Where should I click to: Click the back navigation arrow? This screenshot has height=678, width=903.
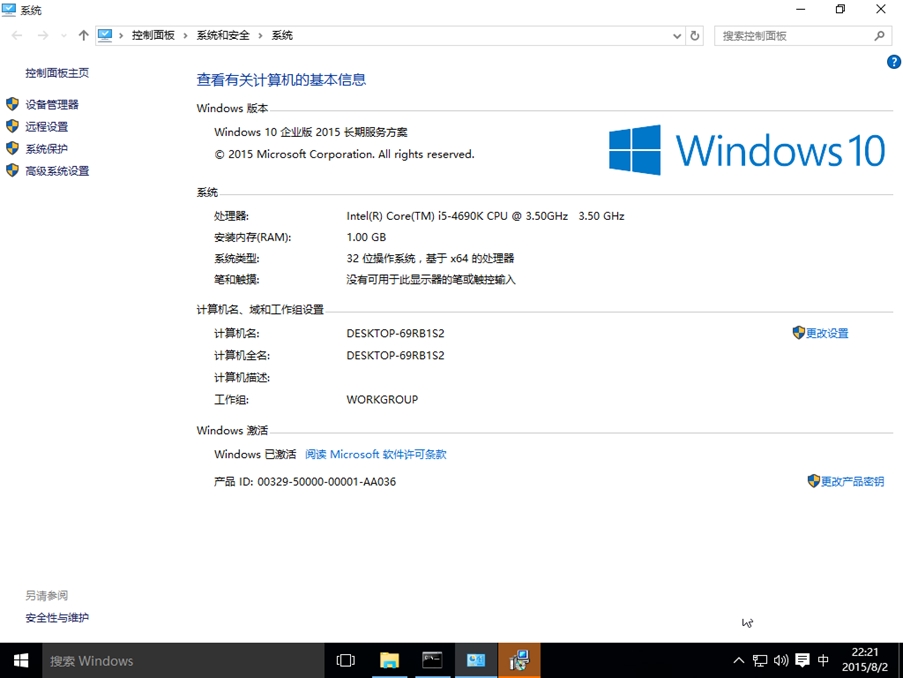pos(17,36)
